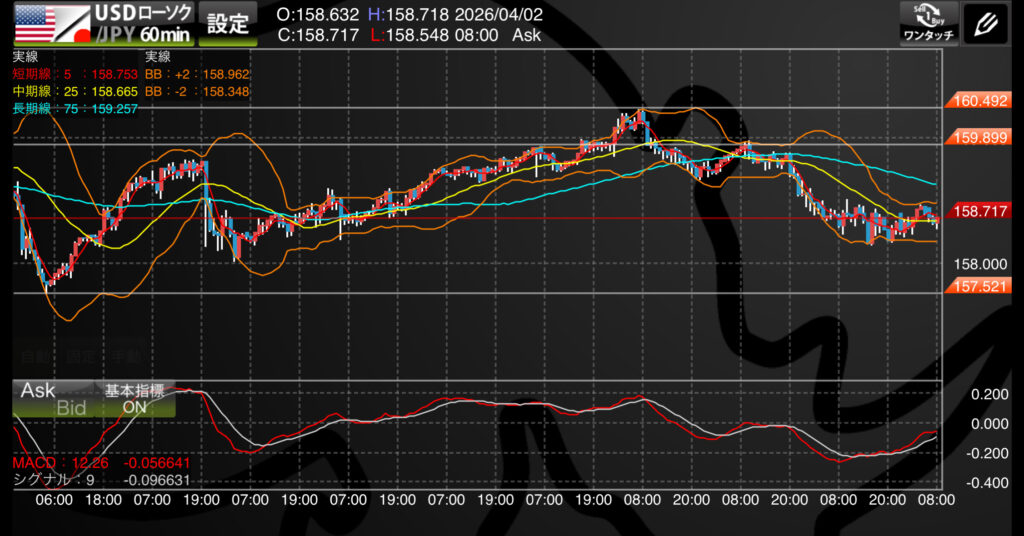Tap the orange 157.521 price line tag

click(979, 286)
